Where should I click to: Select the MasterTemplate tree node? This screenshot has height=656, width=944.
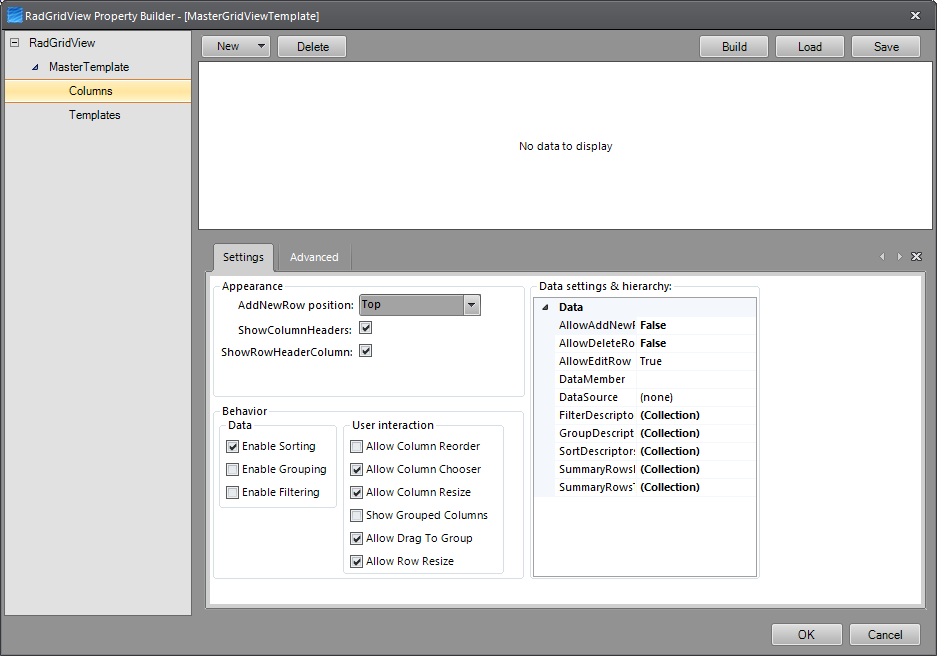[89, 67]
